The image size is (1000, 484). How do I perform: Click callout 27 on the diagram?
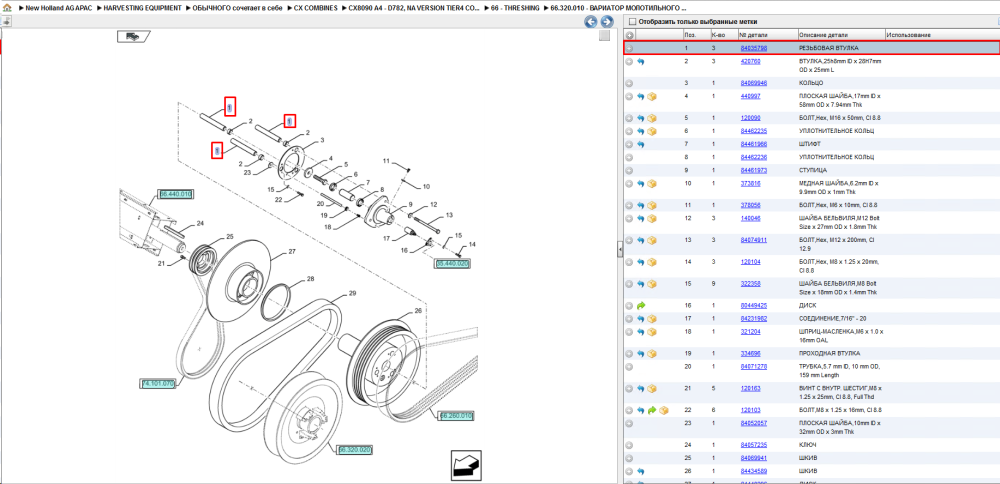[292, 252]
